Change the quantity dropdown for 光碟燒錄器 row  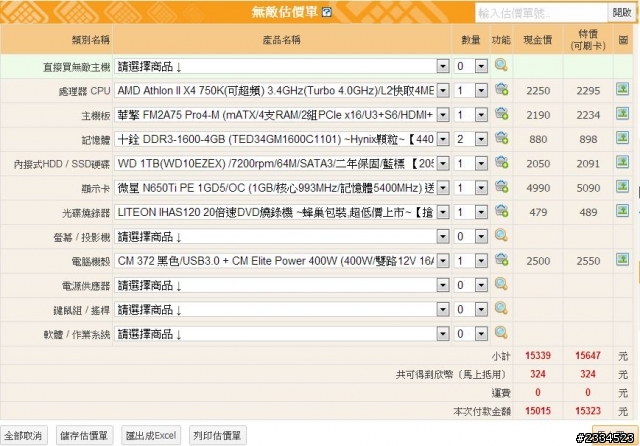tap(471, 212)
